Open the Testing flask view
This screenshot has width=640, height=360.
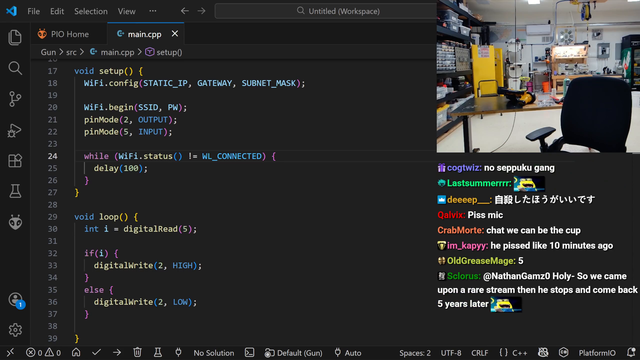click(15, 191)
